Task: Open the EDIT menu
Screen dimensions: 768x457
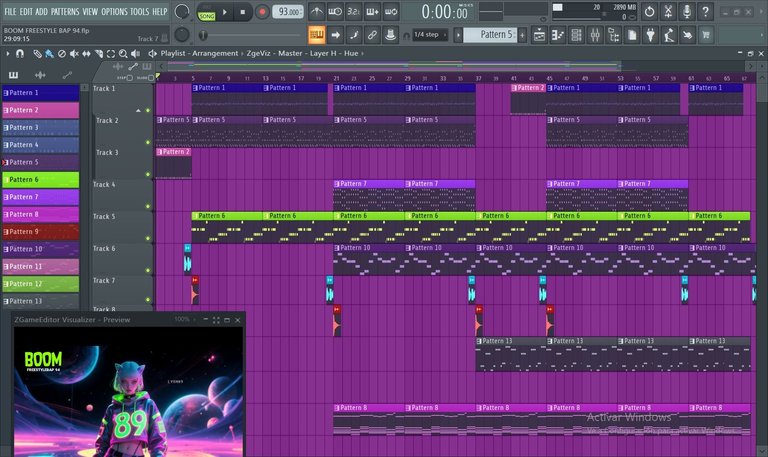Action: pyautogui.click(x=26, y=11)
